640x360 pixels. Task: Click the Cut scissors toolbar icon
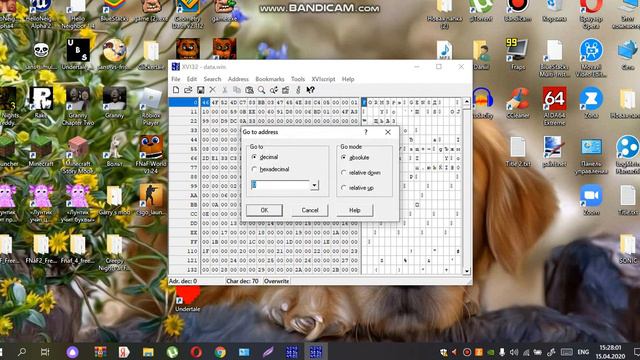point(224,90)
